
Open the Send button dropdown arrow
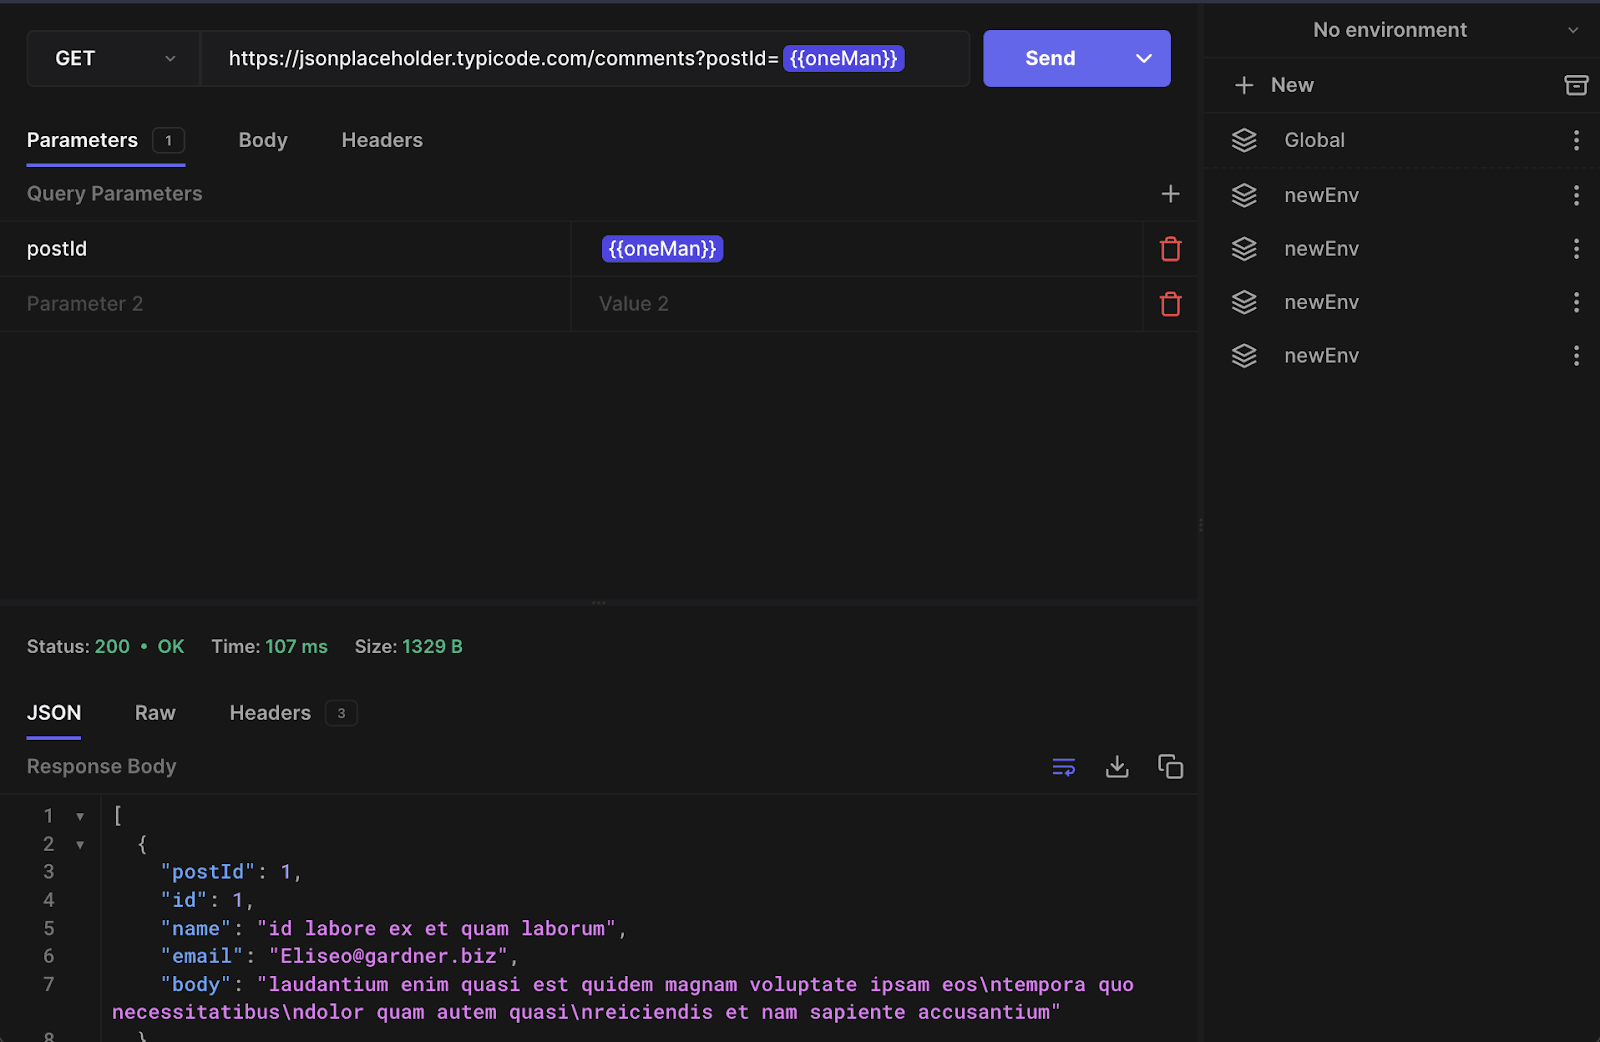1143,58
